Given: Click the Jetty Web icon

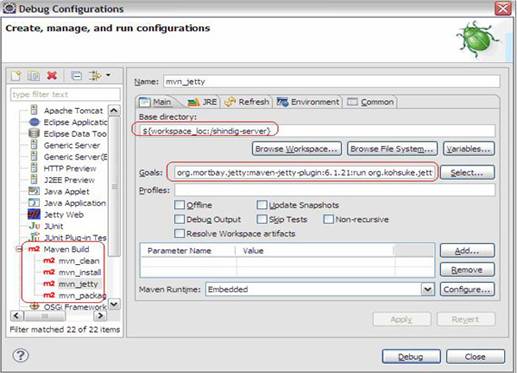Looking at the screenshot, I should [34, 214].
